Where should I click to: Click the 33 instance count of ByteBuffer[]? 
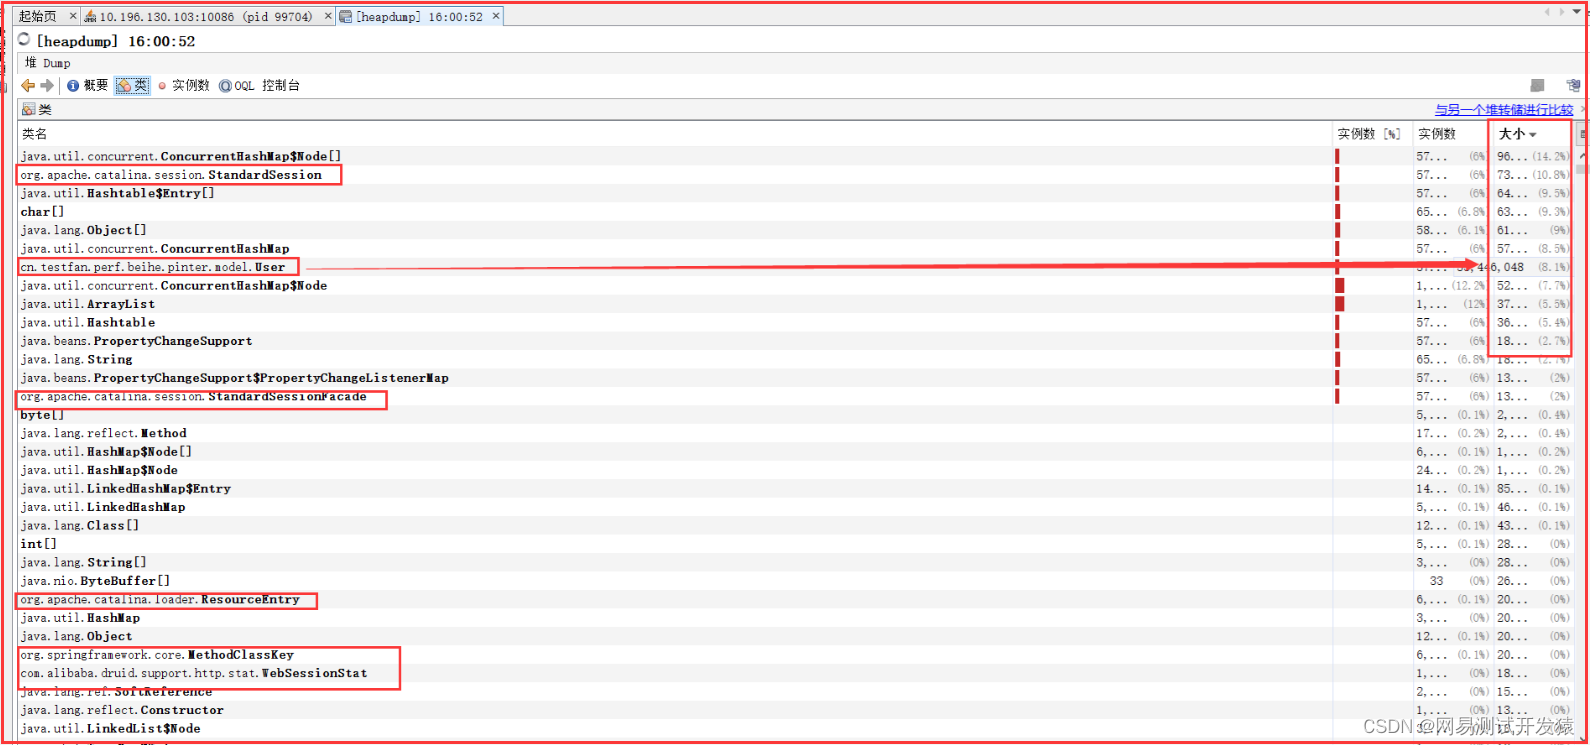pyautogui.click(x=1436, y=582)
